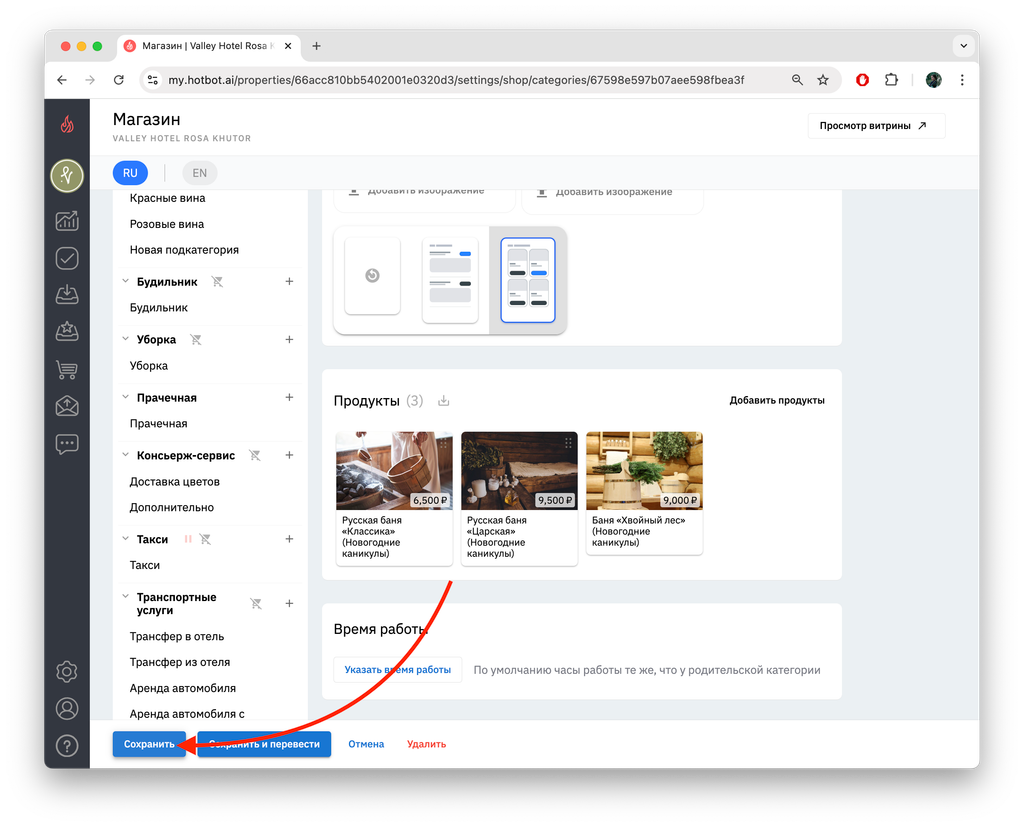The width and height of the screenshot is (1024, 827).
Task: Open settings gear icon in sidebar
Action: click(67, 672)
